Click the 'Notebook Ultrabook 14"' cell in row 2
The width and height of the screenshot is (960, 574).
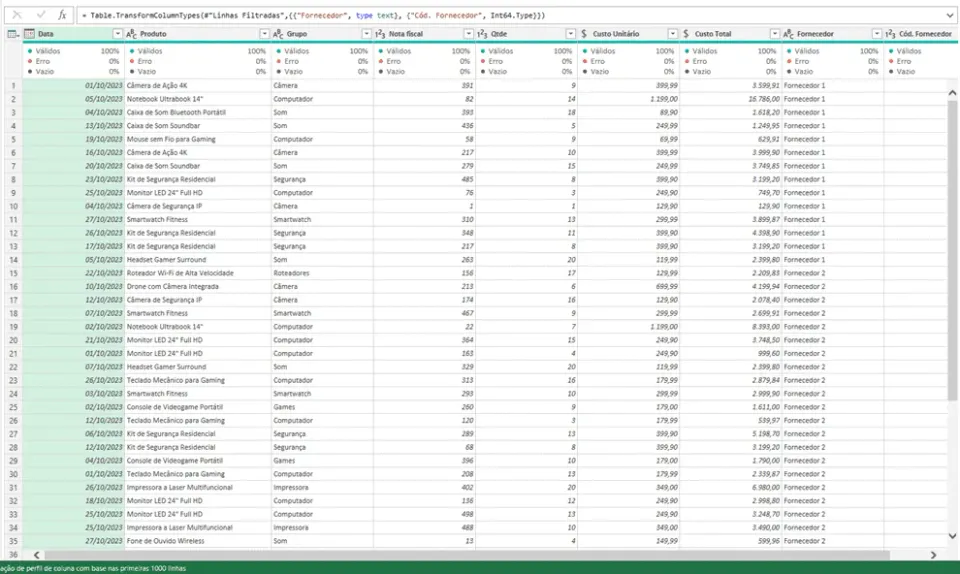(x=198, y=99)
